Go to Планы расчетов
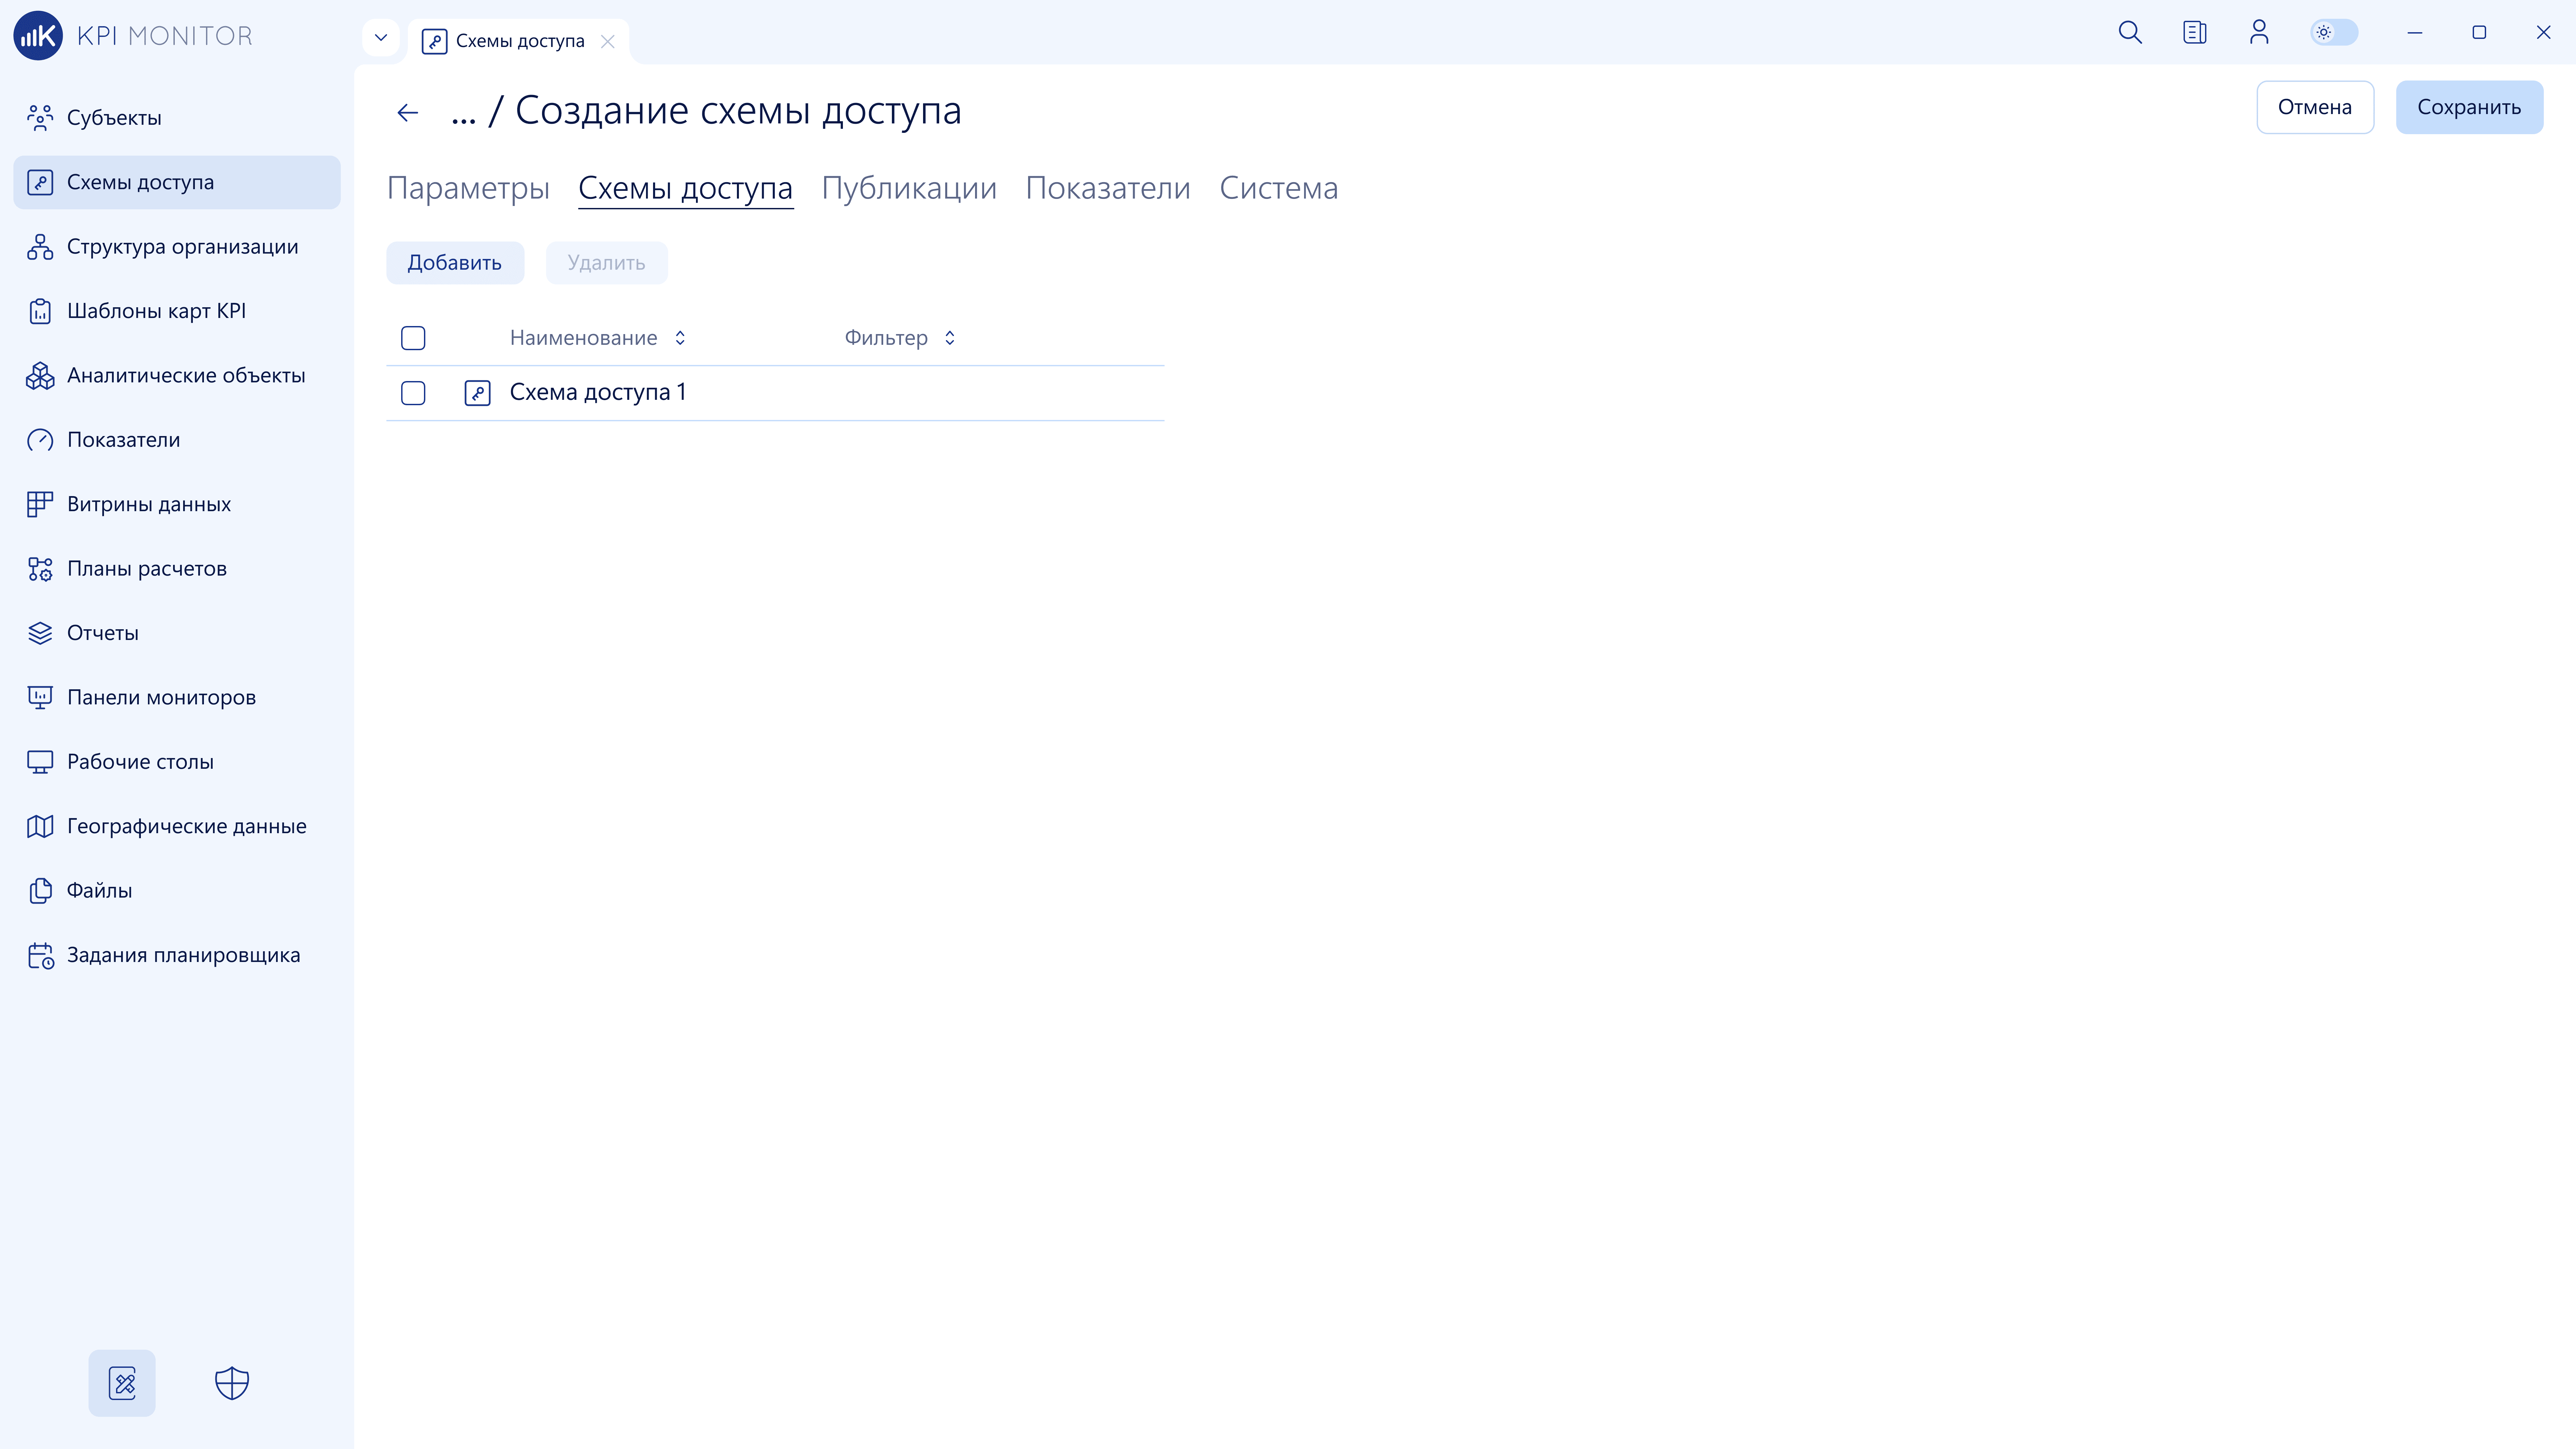 click(x=177, y=569)
